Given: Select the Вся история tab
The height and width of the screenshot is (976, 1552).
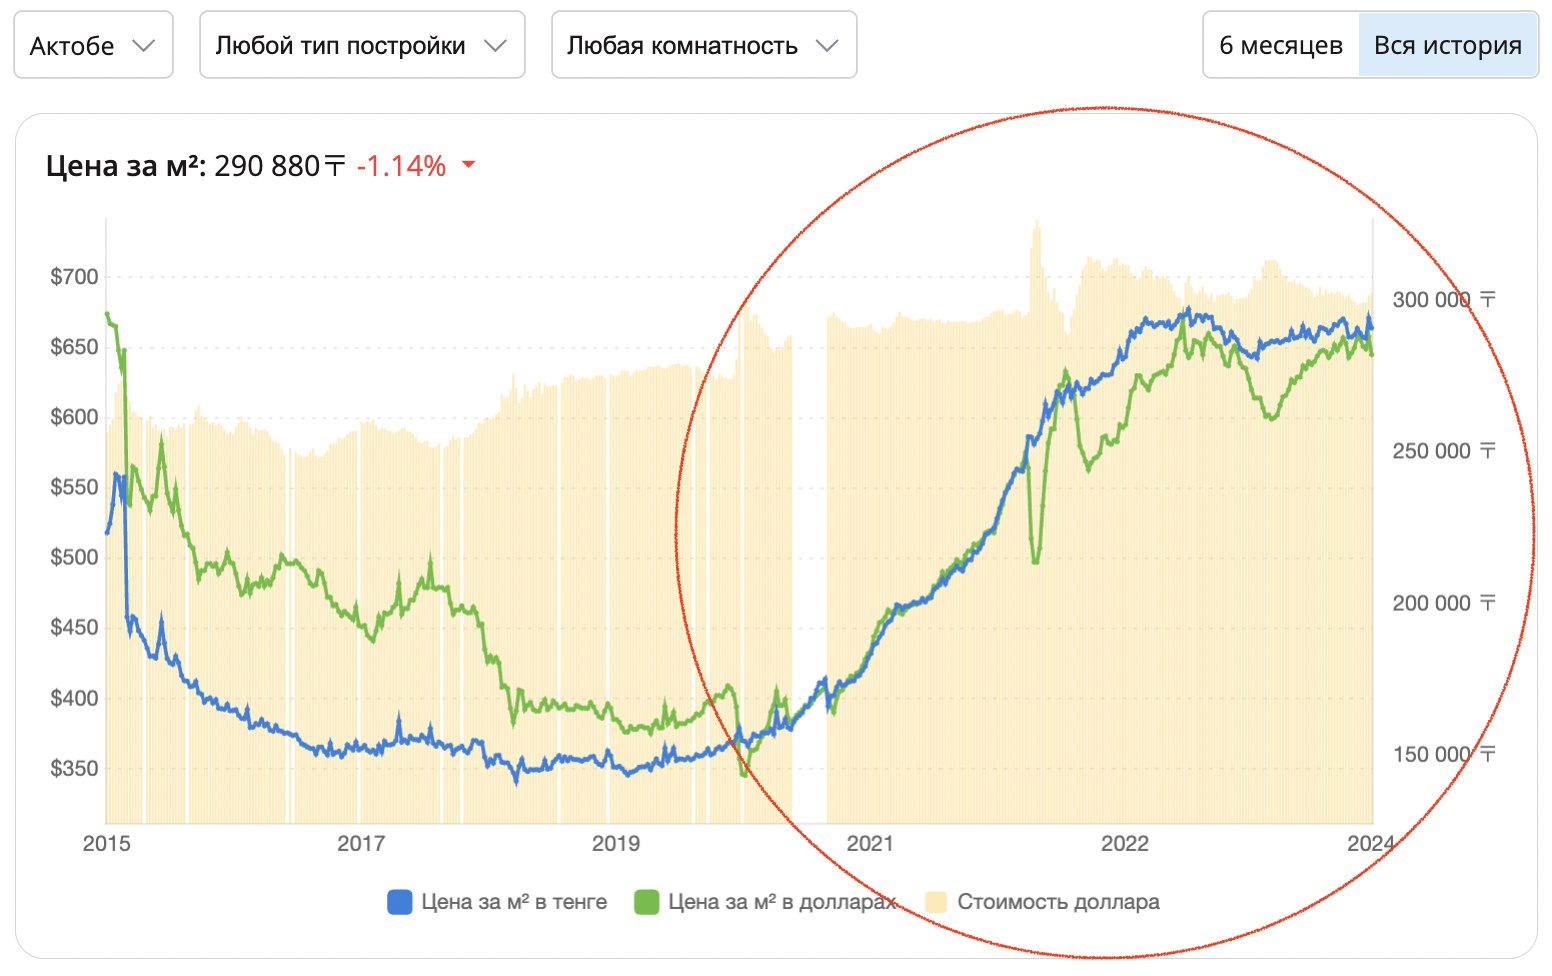Looking at the screenshot, I should [x=1447, y=45].
